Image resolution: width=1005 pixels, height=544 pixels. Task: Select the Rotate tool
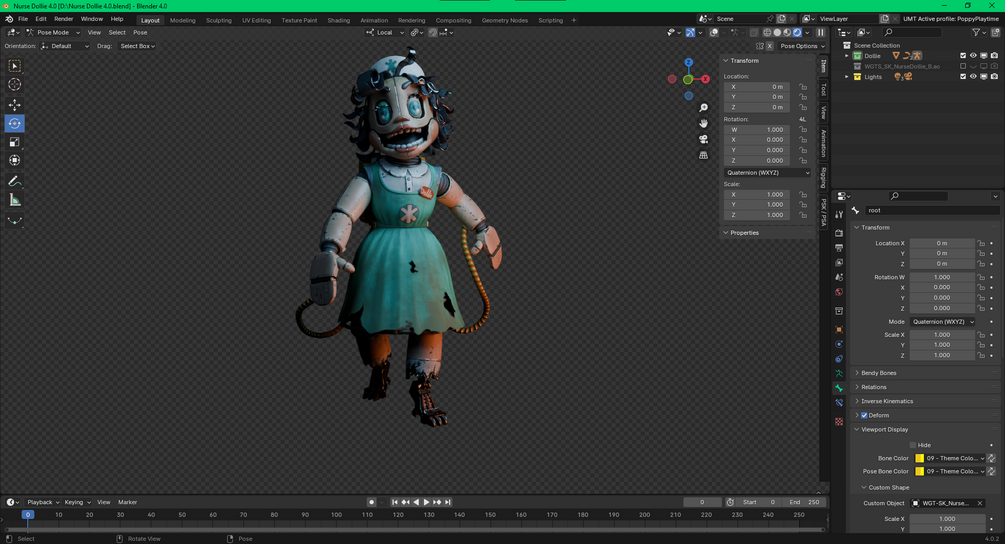(14, 123)
